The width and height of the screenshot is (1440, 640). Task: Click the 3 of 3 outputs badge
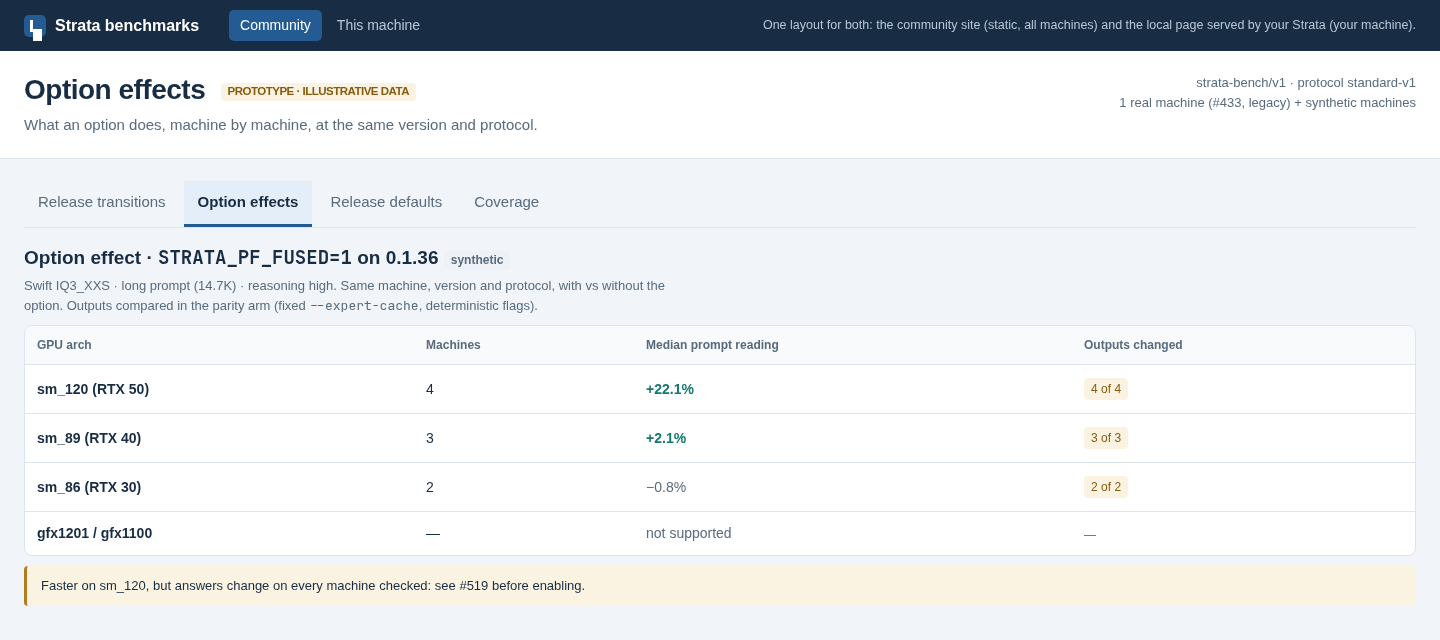tap(1106, 438)
